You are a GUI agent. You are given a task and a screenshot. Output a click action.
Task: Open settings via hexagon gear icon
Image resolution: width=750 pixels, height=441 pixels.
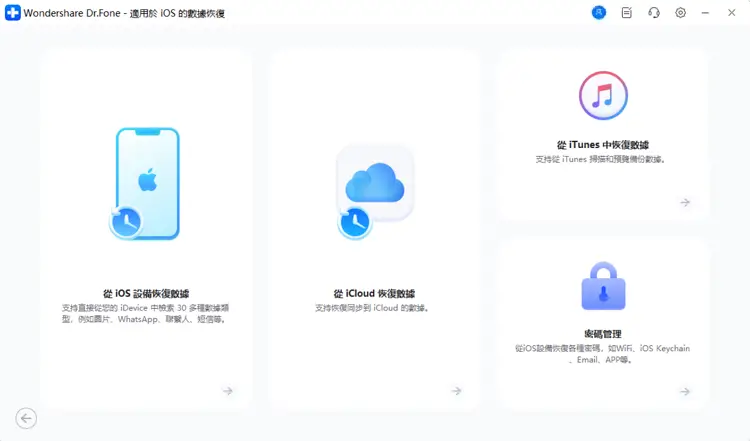[680, 13]
